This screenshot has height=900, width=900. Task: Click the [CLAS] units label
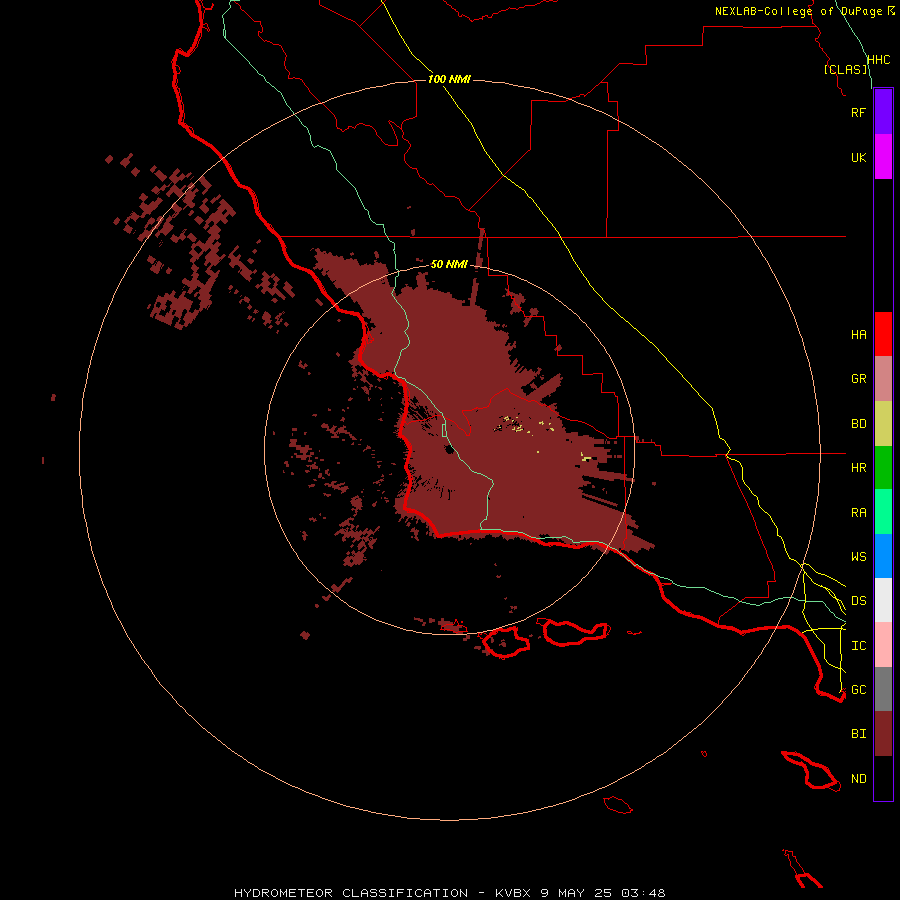tap(845, 69)
